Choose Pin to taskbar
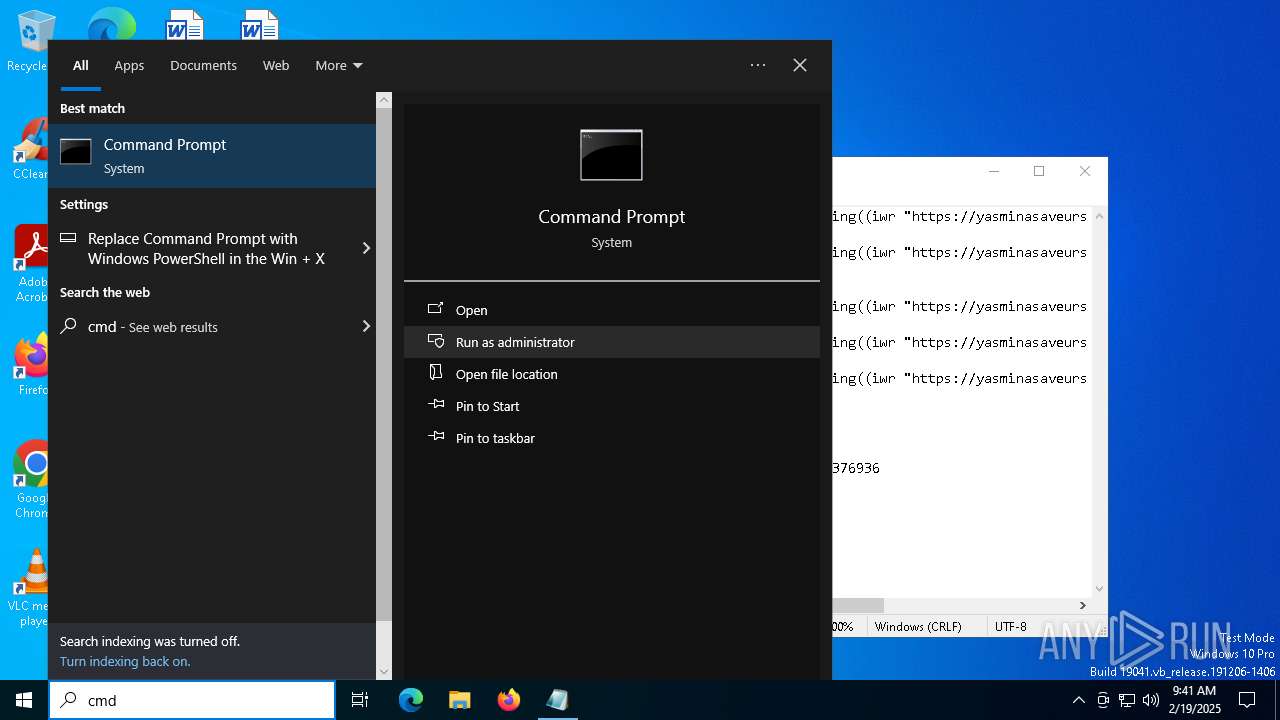Screen dimensions: 1280x720 click(612, 438)
